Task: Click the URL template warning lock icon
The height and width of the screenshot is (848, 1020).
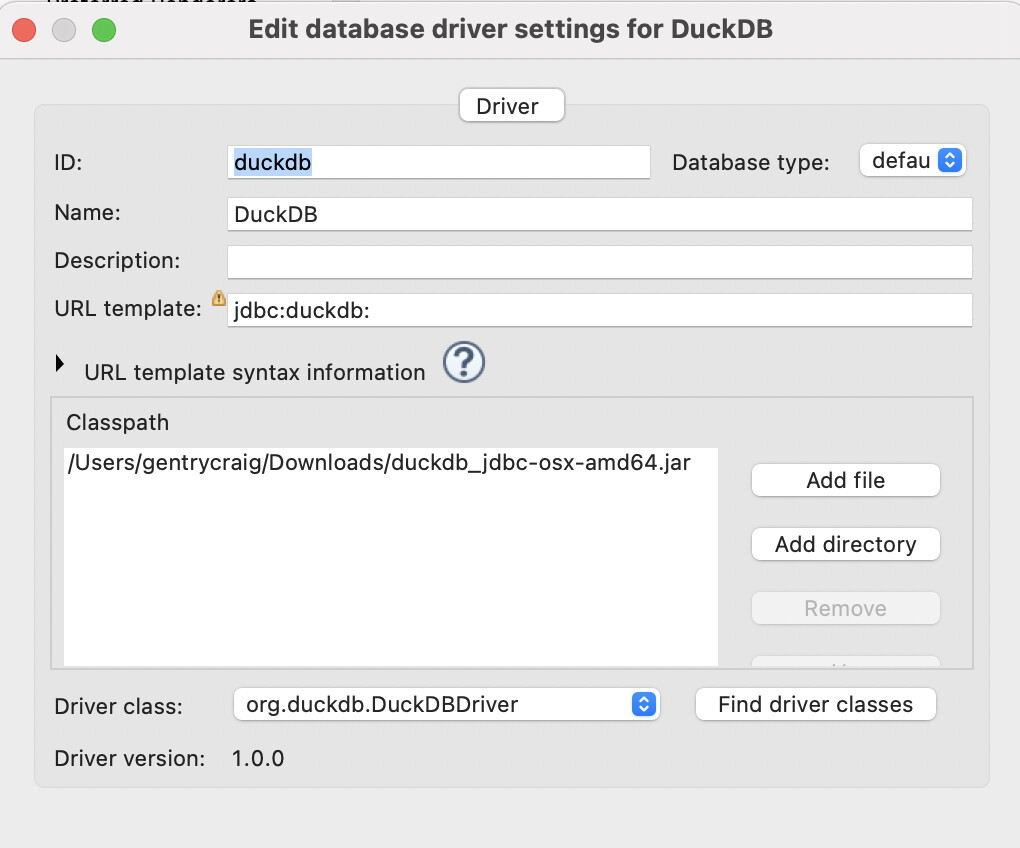Action: point(219,298)
